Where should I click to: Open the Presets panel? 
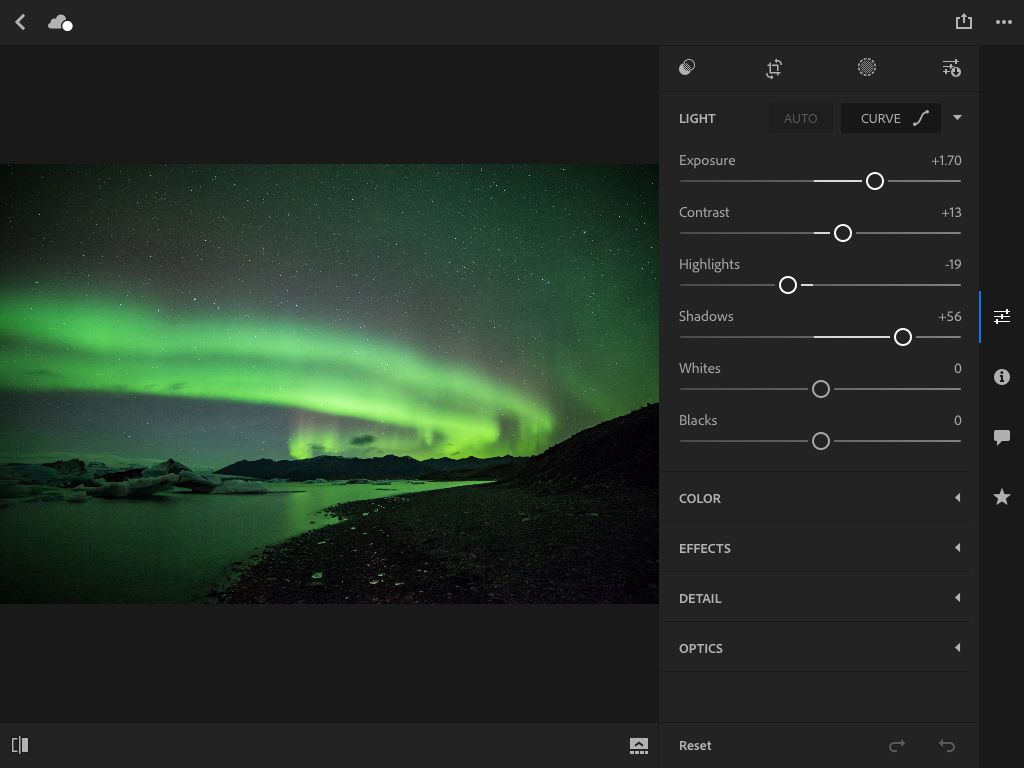click(x=950, y=68)
